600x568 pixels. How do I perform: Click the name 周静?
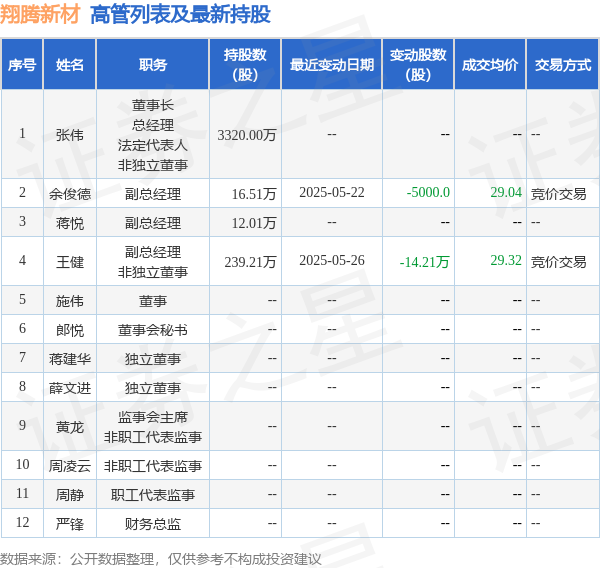tap(70, 495)
